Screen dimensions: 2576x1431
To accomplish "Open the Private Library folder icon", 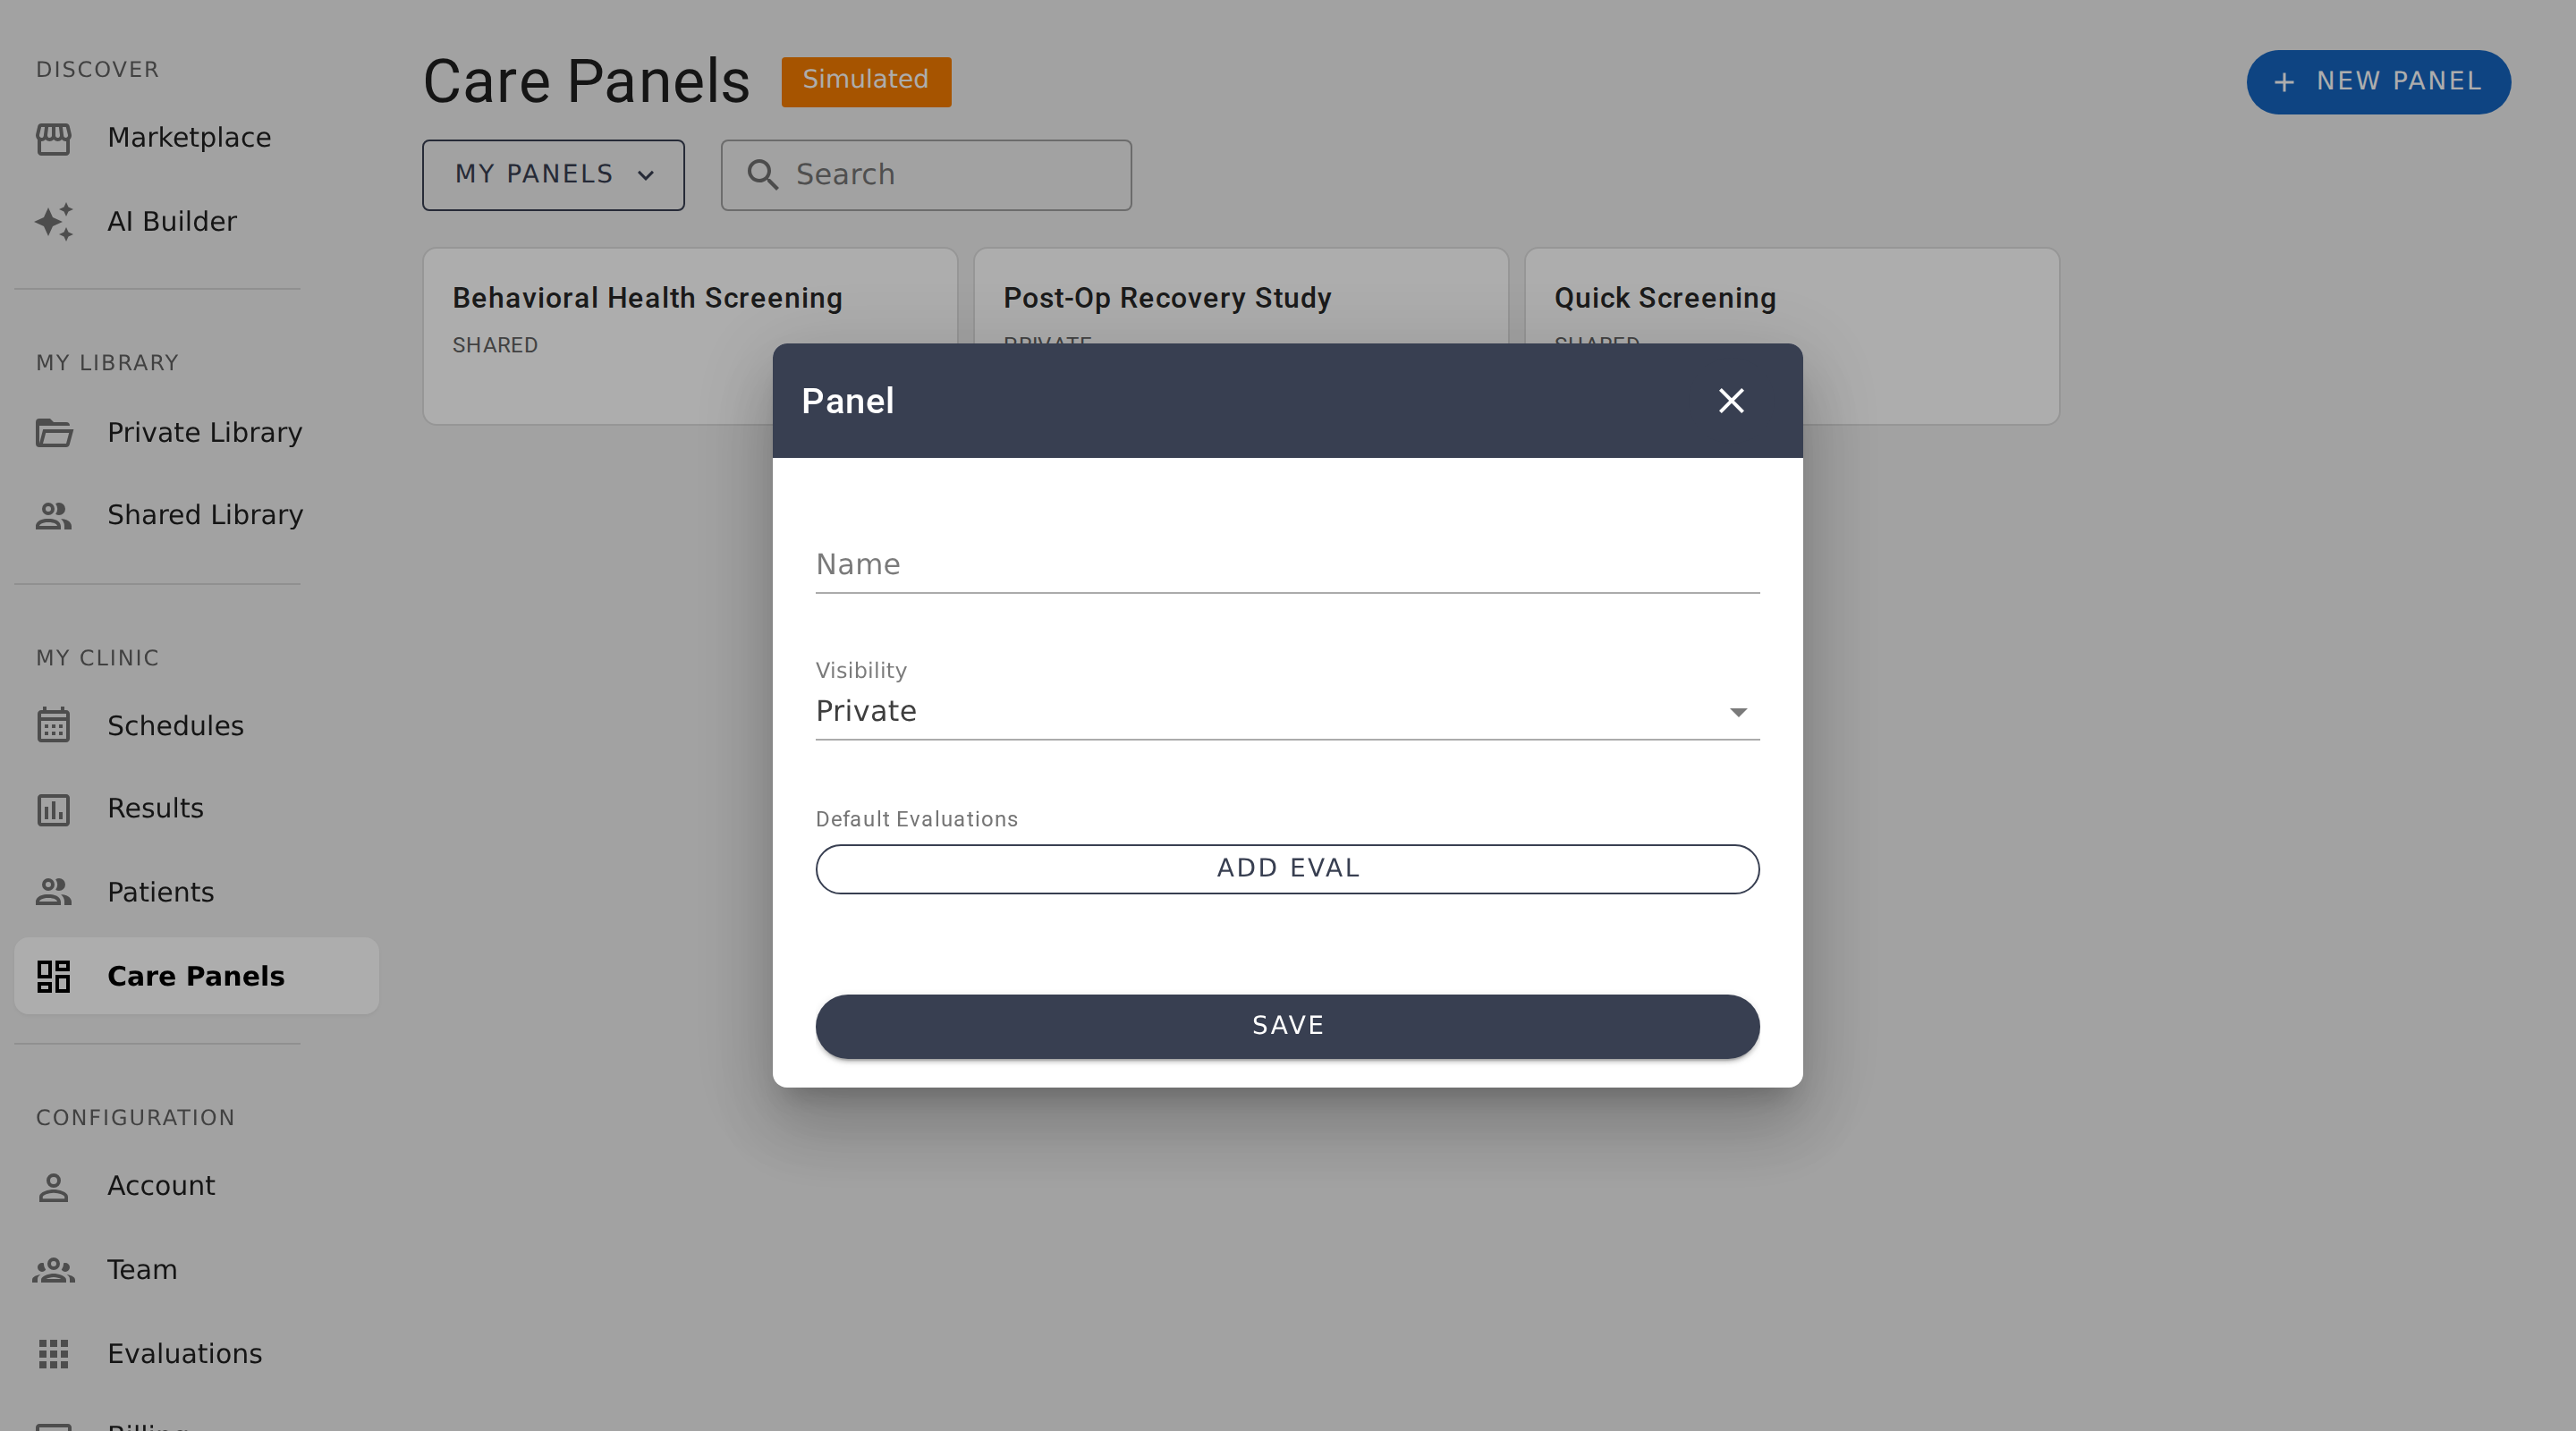I will point(54,434).
